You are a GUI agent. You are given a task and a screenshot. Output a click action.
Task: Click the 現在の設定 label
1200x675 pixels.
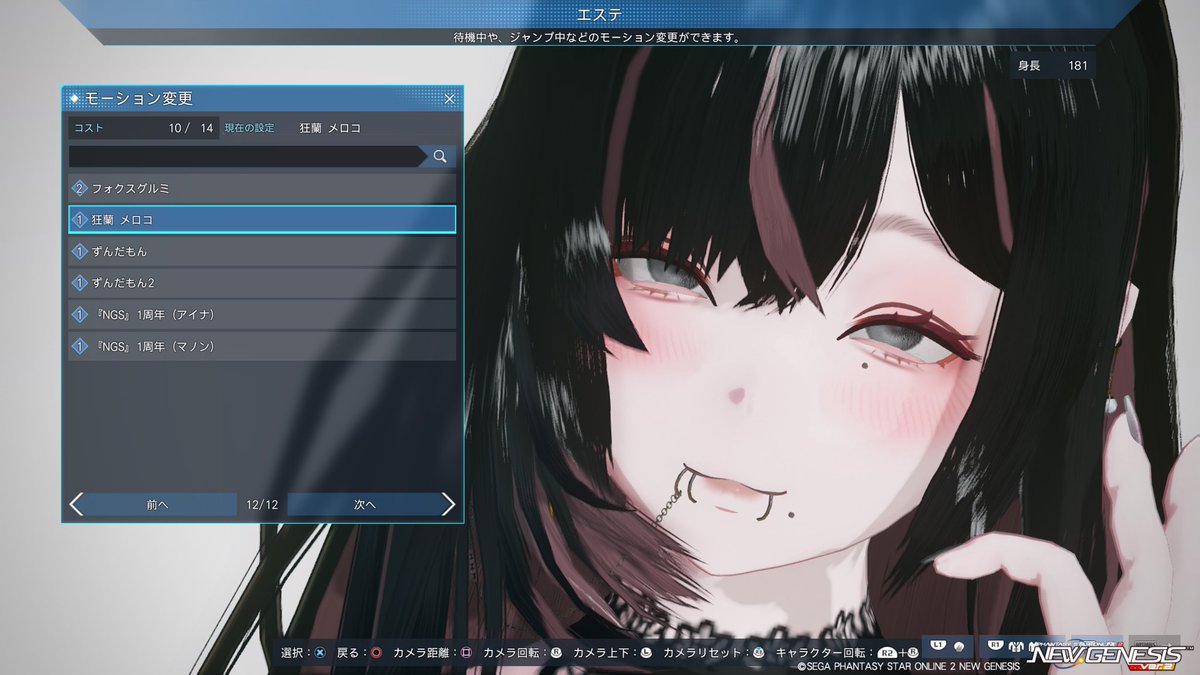pyautogui.click(x=250, y=128)
